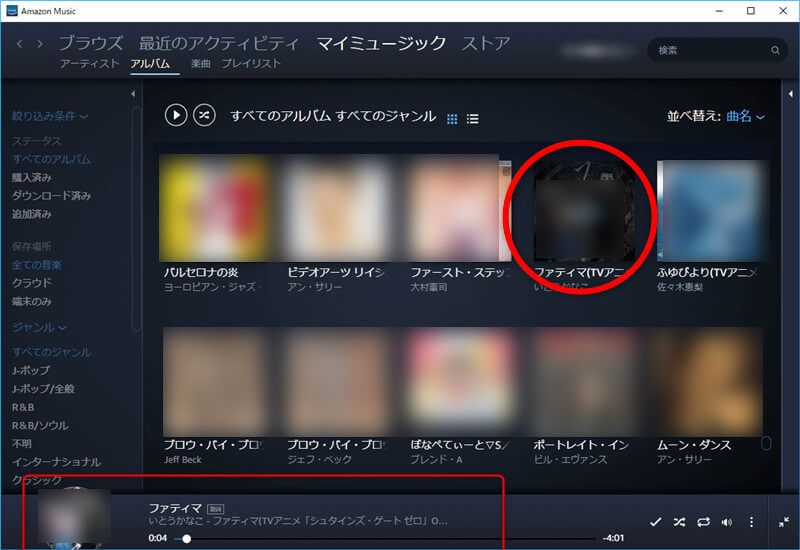Image resolution: width=800 pixels, height=550 pixels.
Task: Filter by J-ポップ genre
Action: (31, 370)
